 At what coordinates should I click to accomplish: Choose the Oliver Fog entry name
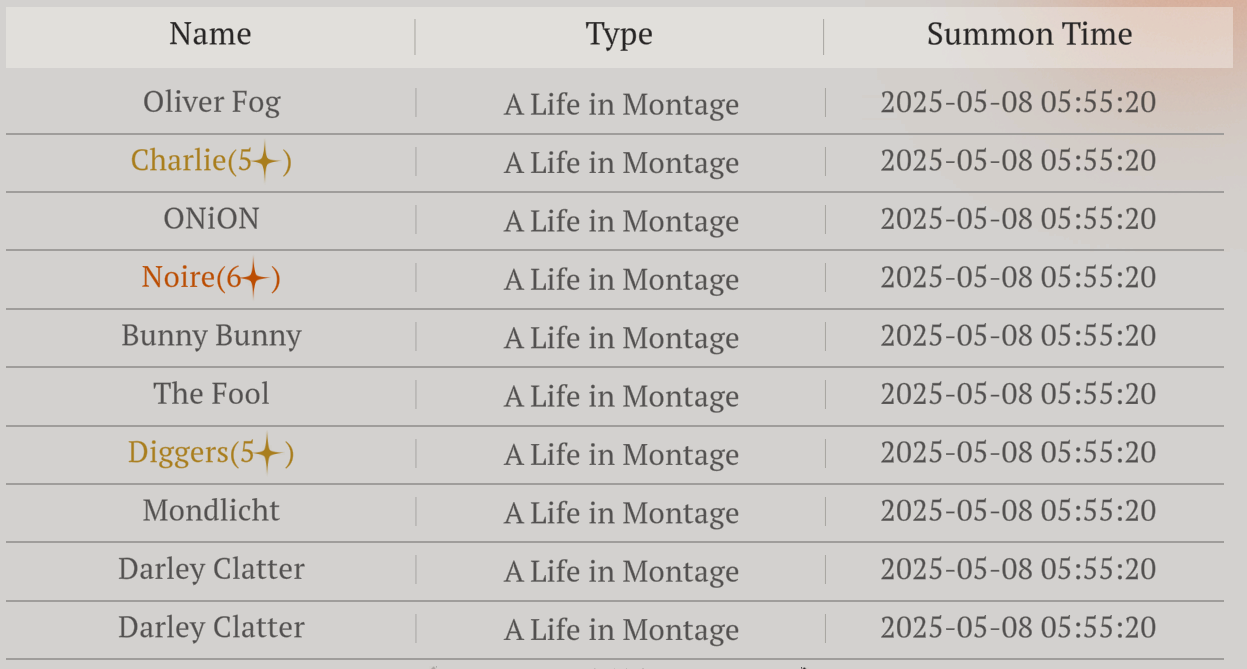click(x=211, y=103)
